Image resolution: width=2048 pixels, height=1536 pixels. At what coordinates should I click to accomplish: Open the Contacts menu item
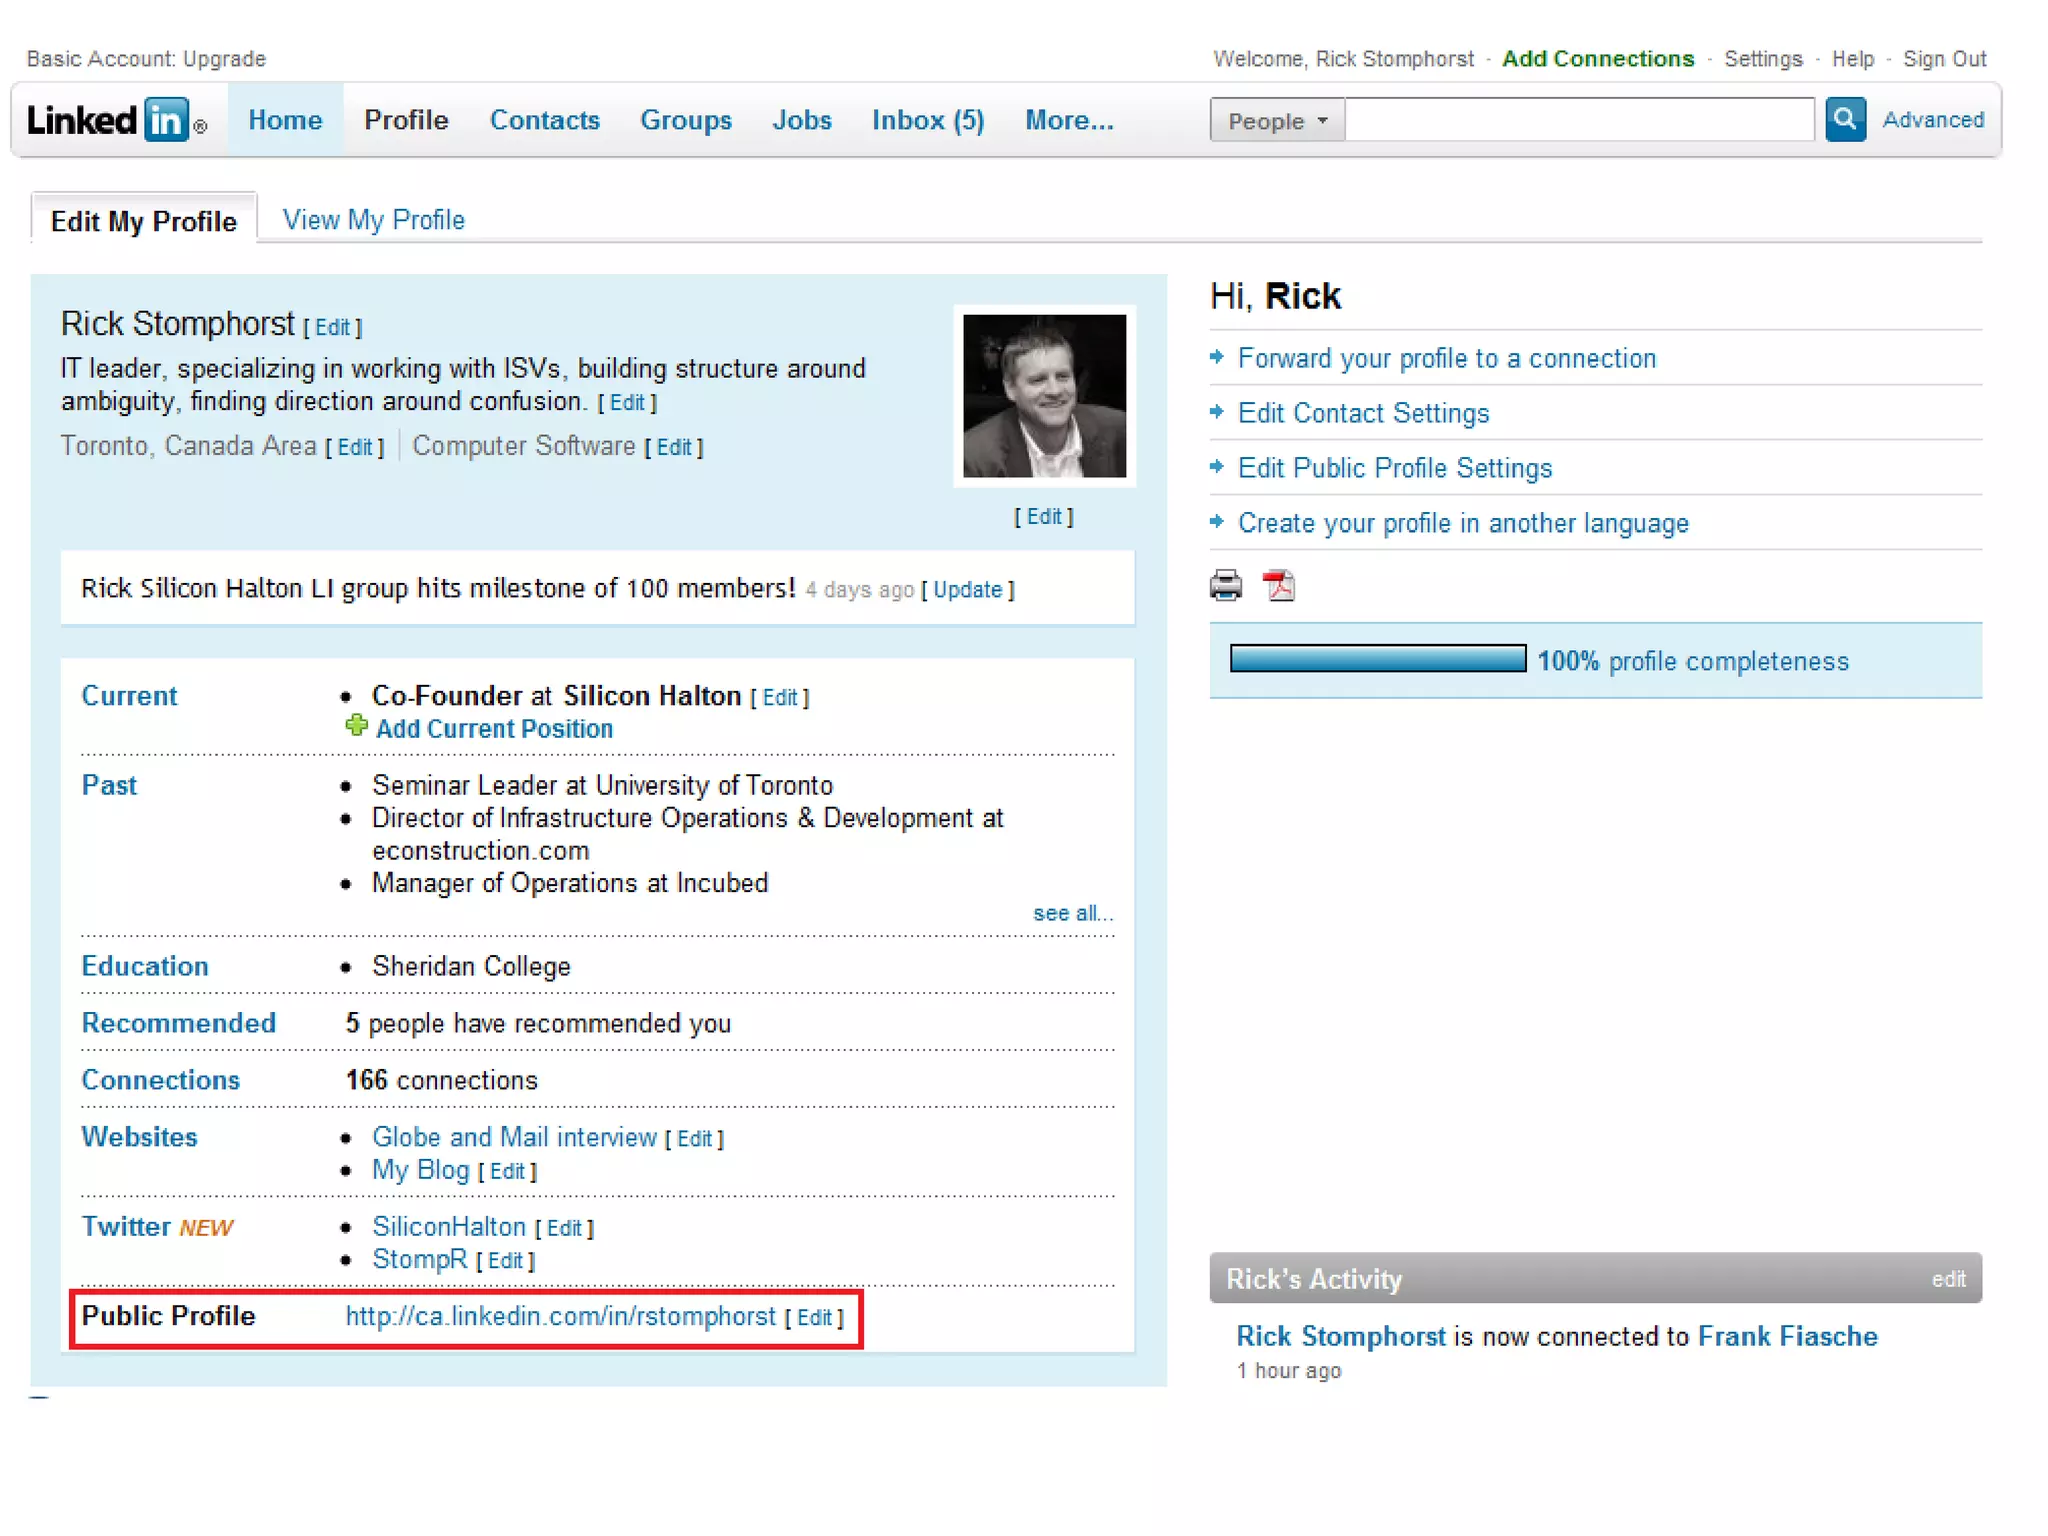(x=544, y=120)
